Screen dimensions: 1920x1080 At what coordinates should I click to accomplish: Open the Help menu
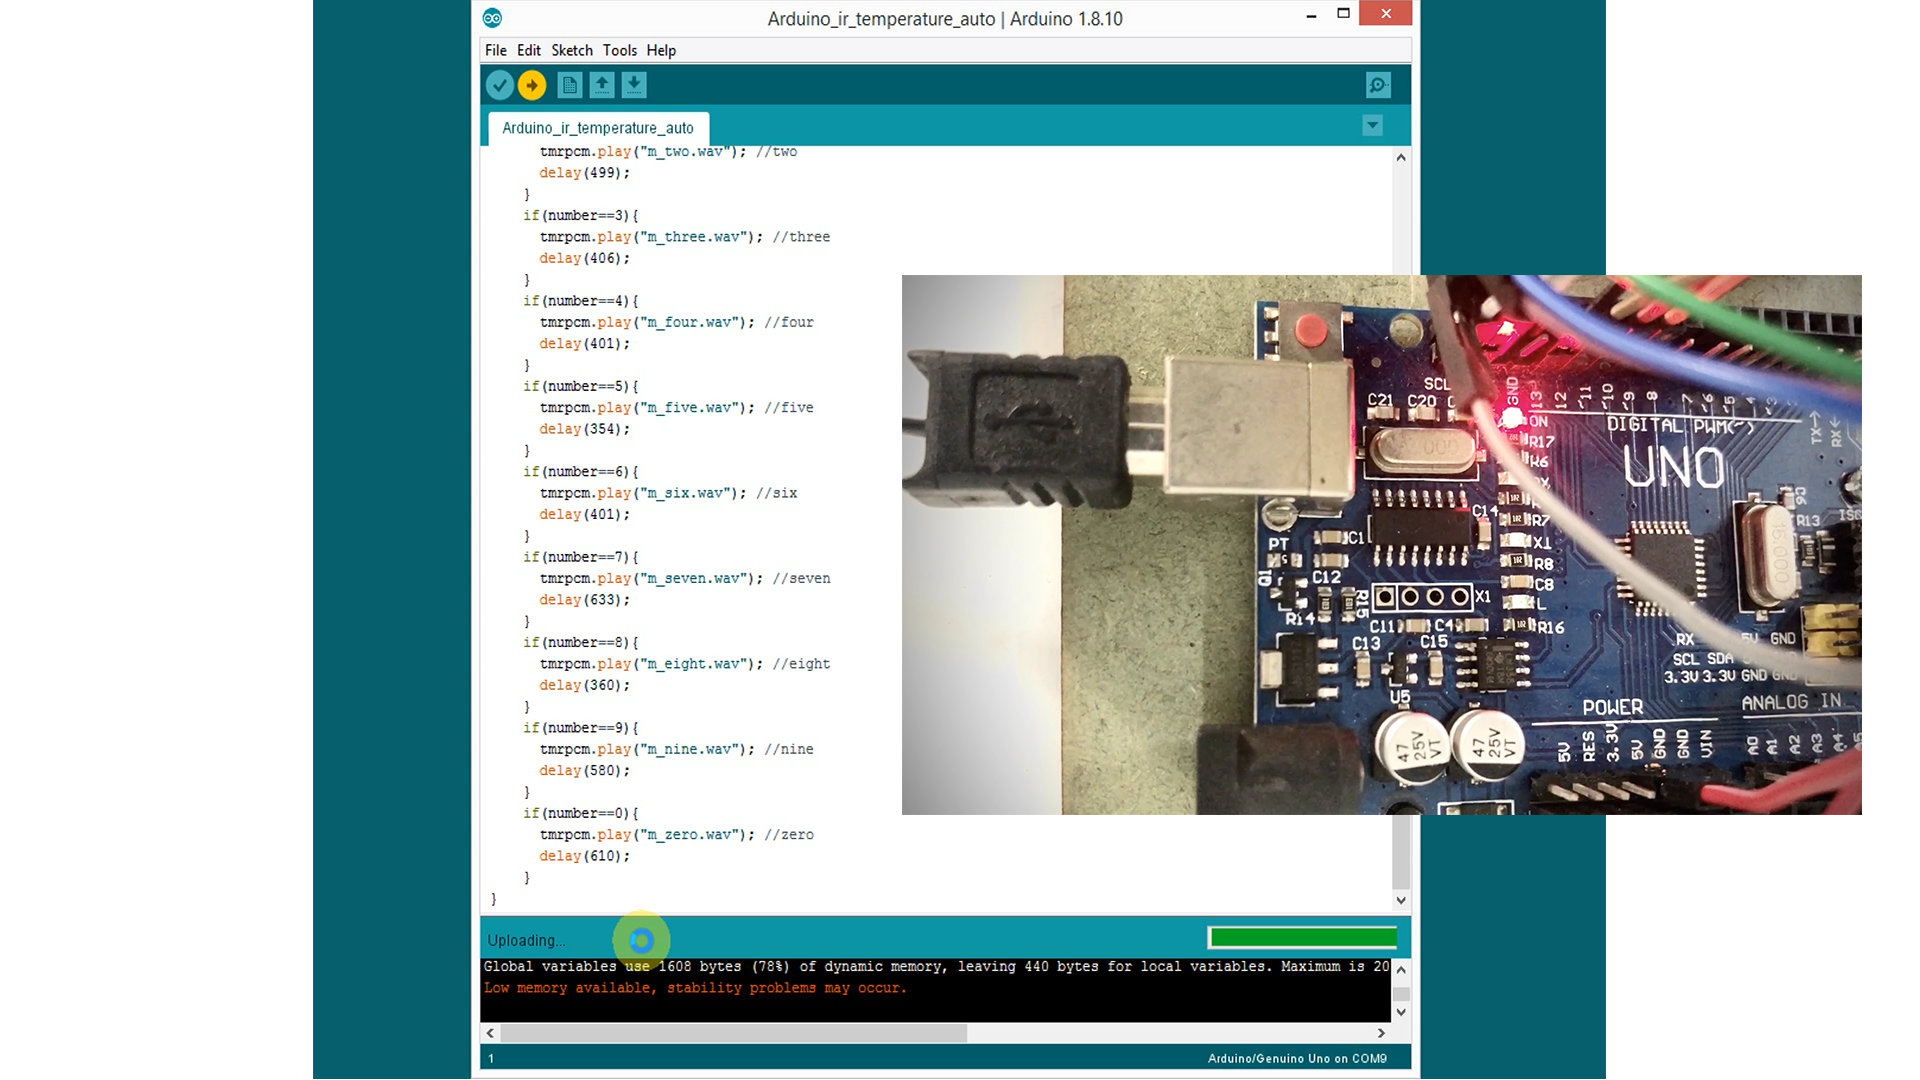pos(660,50)
